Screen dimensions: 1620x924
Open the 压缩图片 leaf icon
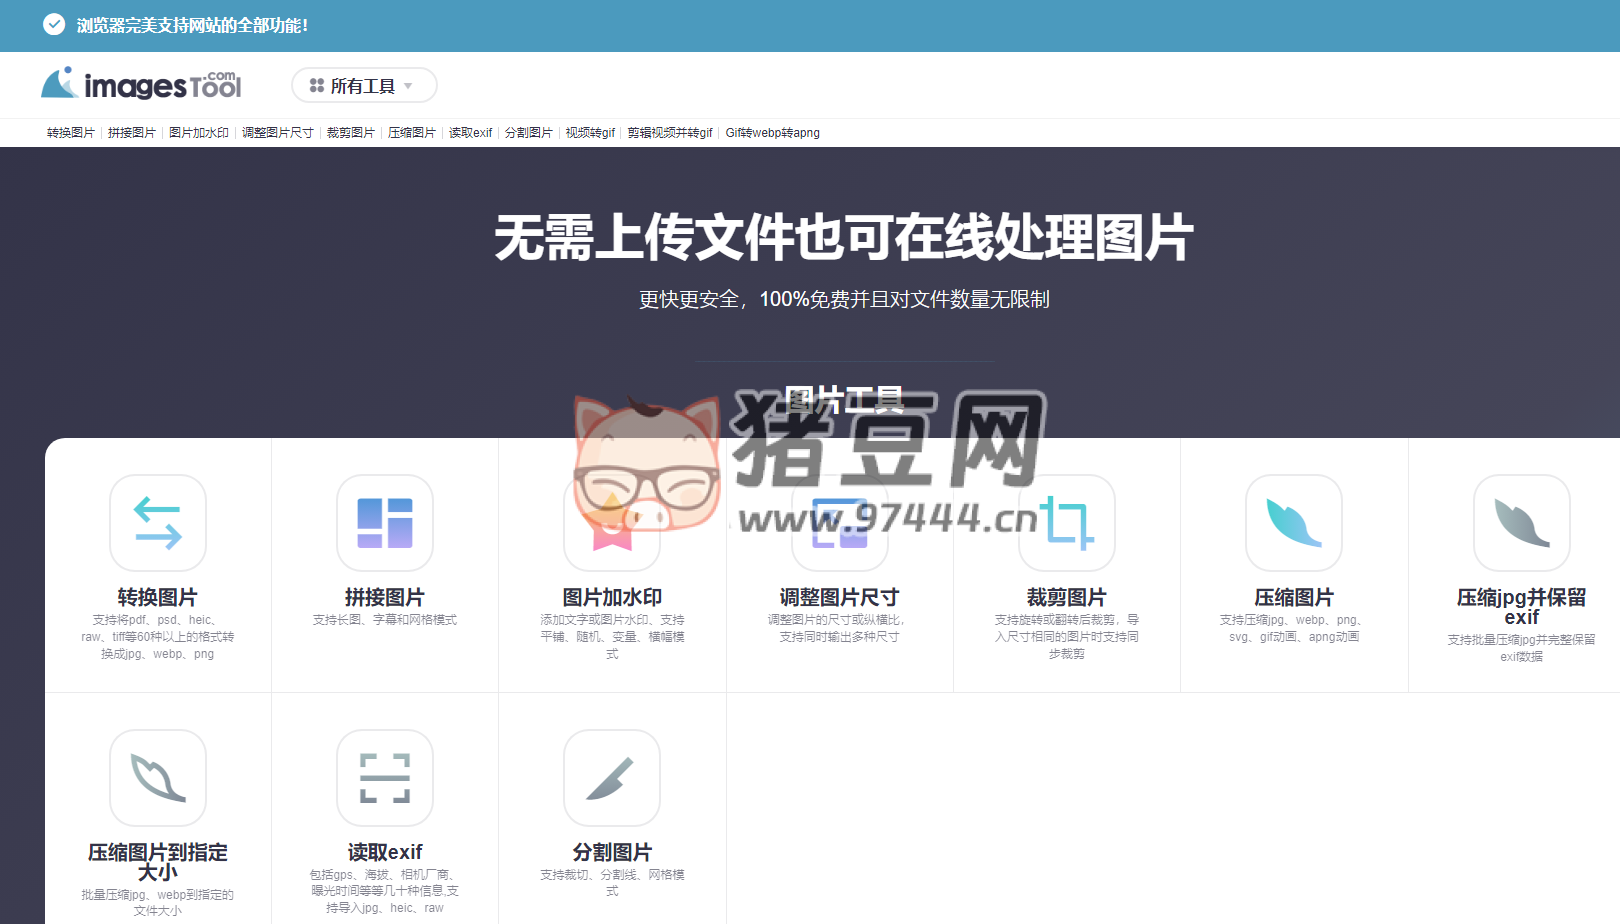[x=1293, y=523]
